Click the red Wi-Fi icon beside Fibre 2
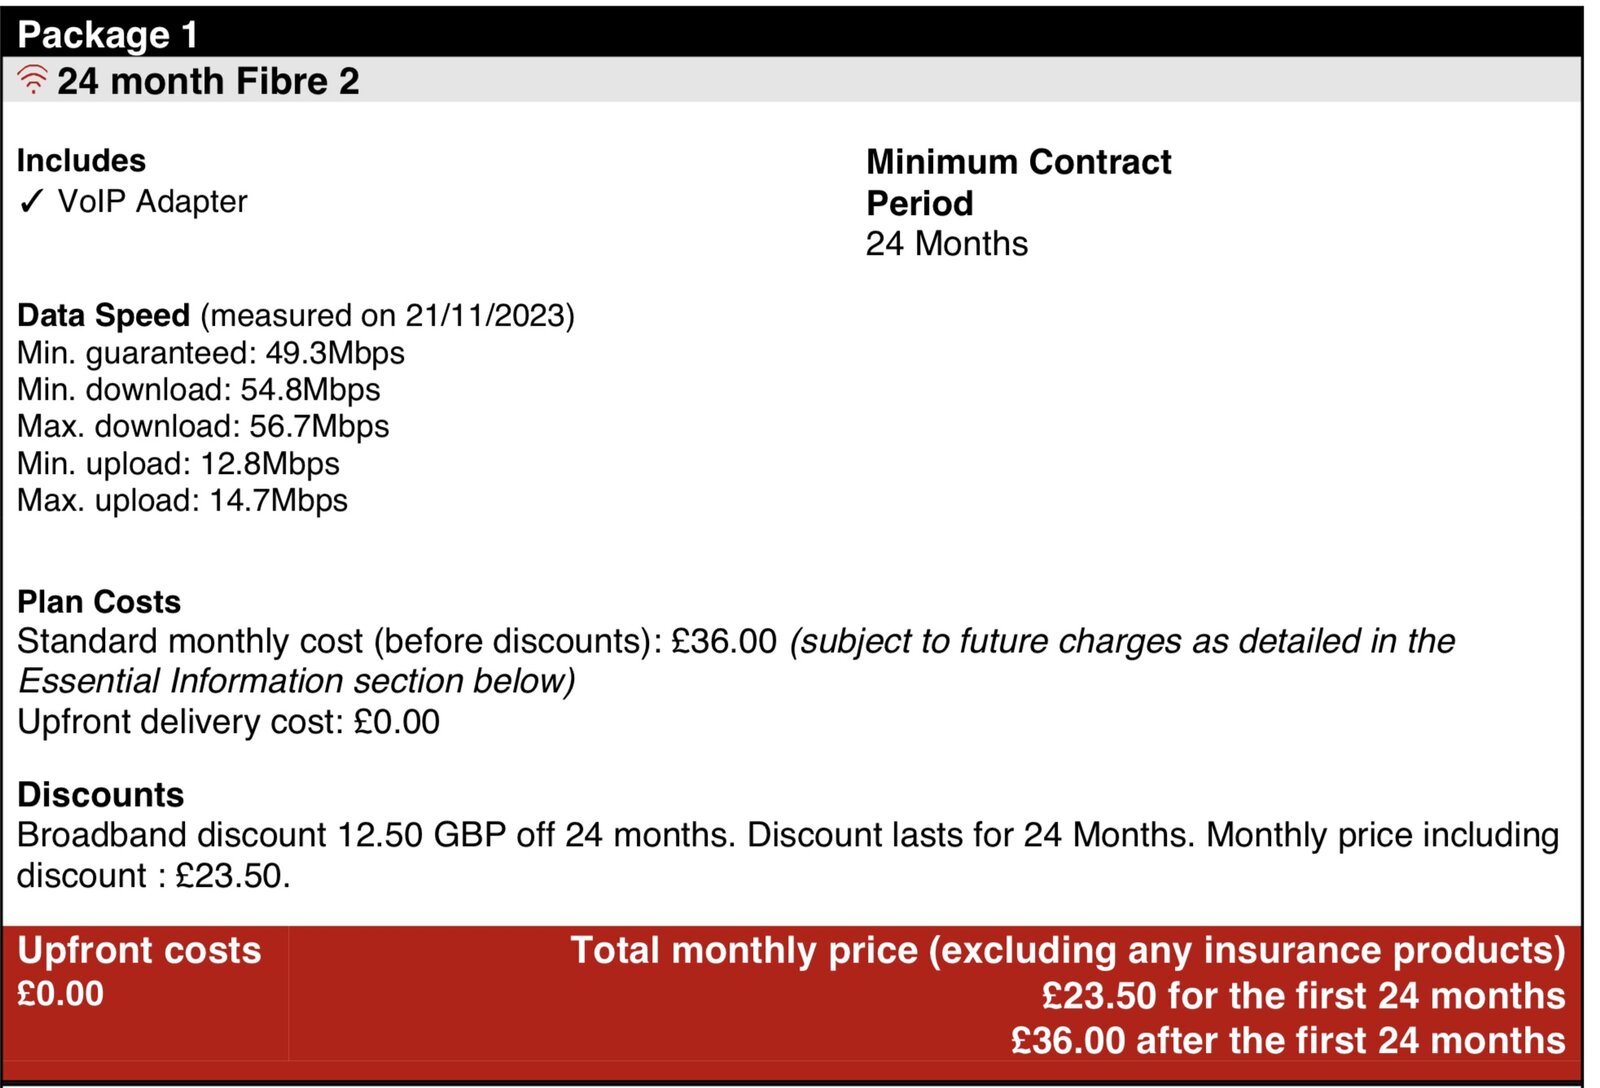1600x1088 pixels. [x=33, y=80]
